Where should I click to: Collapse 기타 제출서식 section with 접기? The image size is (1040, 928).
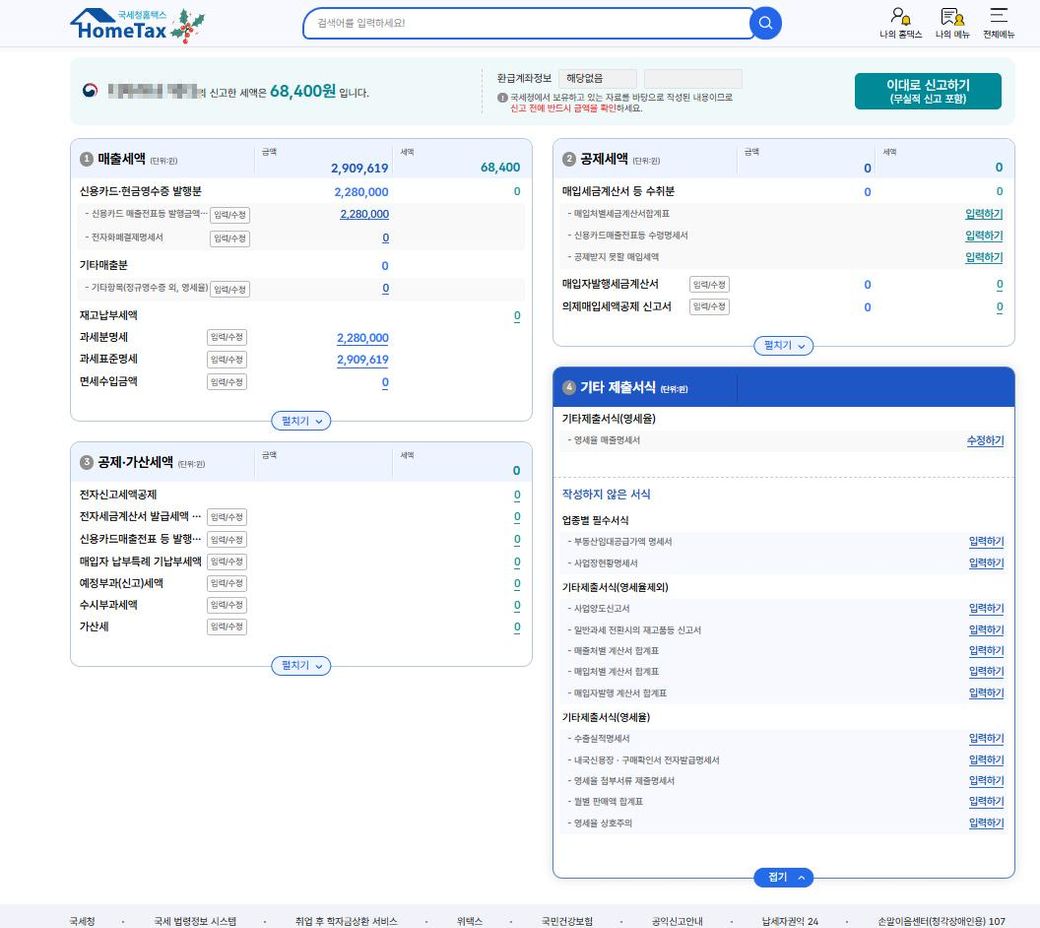783,877
